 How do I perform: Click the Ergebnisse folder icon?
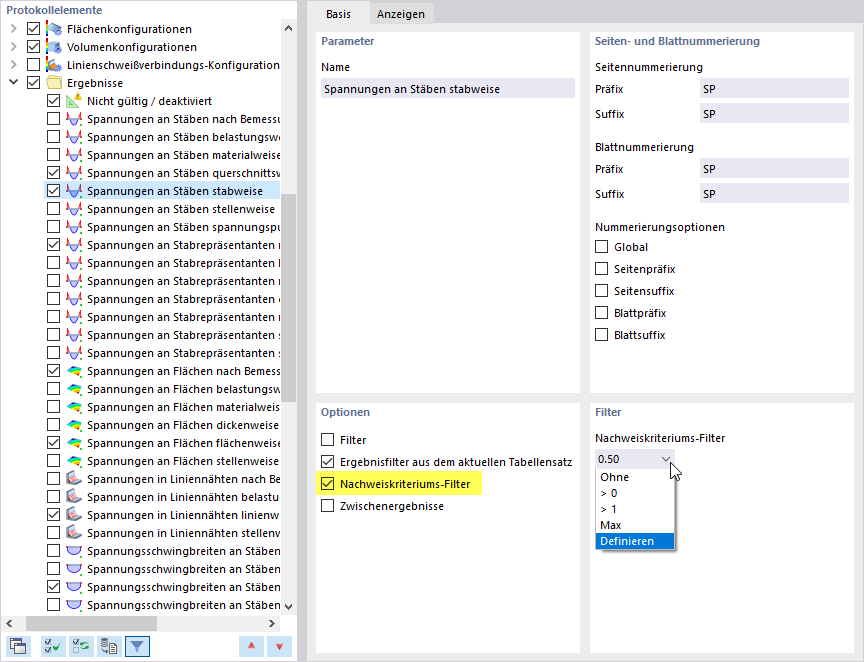(x=54, y=83)
